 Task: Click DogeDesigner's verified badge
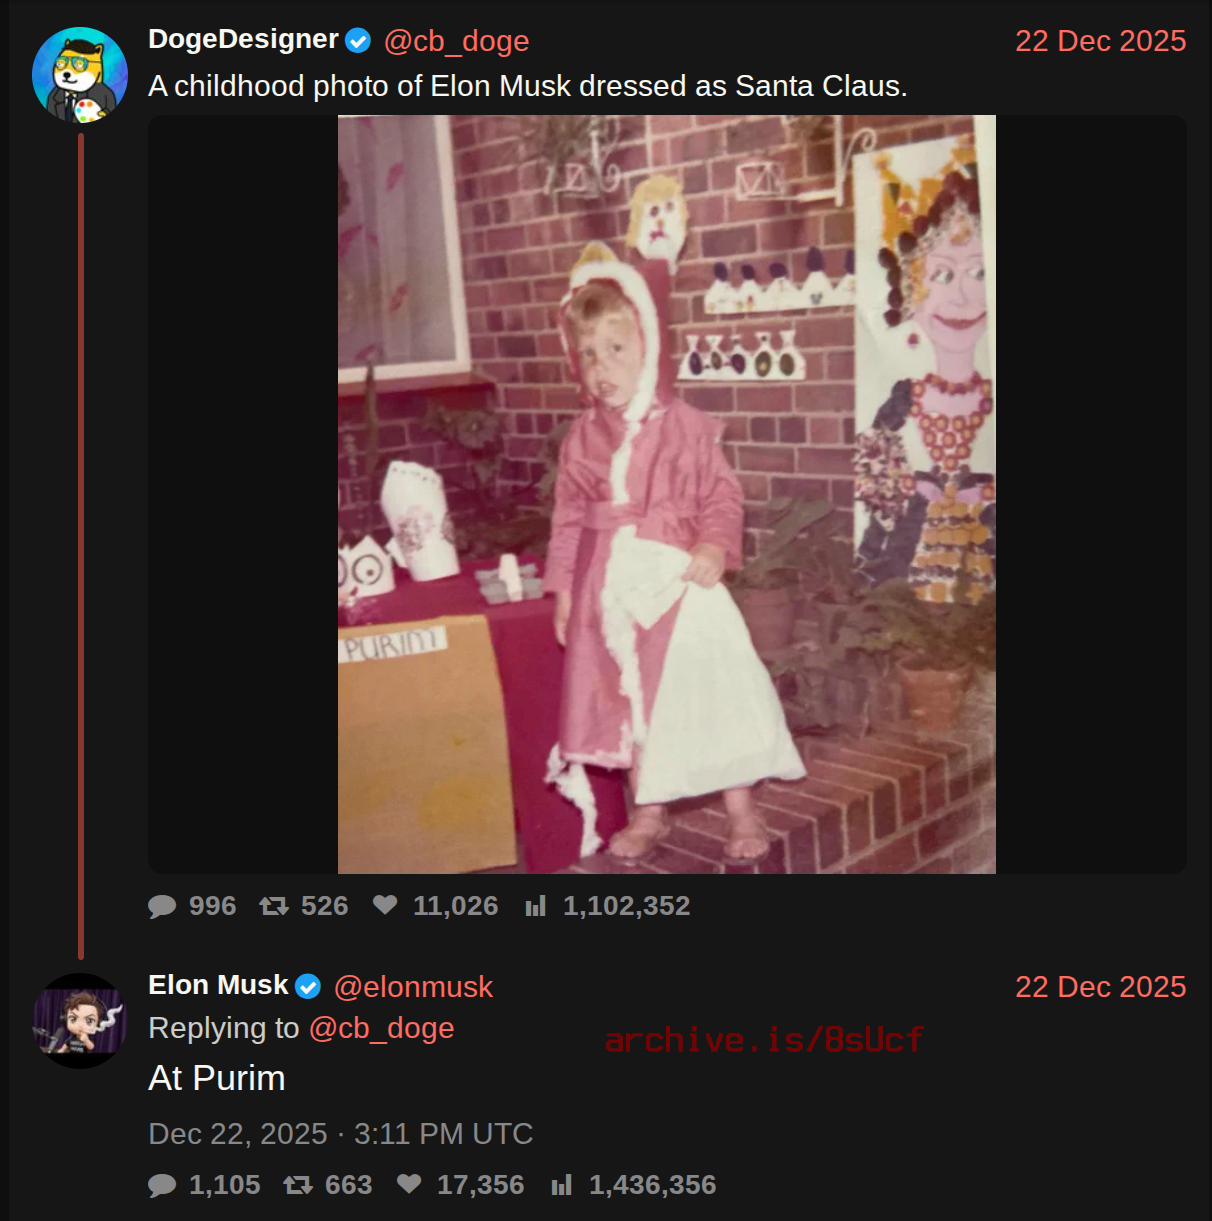point(358,41)
